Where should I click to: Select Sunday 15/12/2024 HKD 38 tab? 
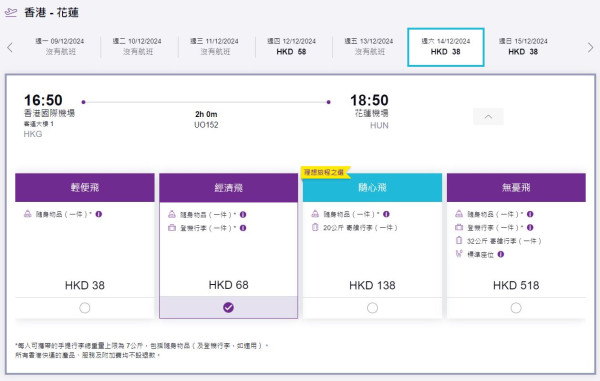pyautogui.click(x=523, y=46)
